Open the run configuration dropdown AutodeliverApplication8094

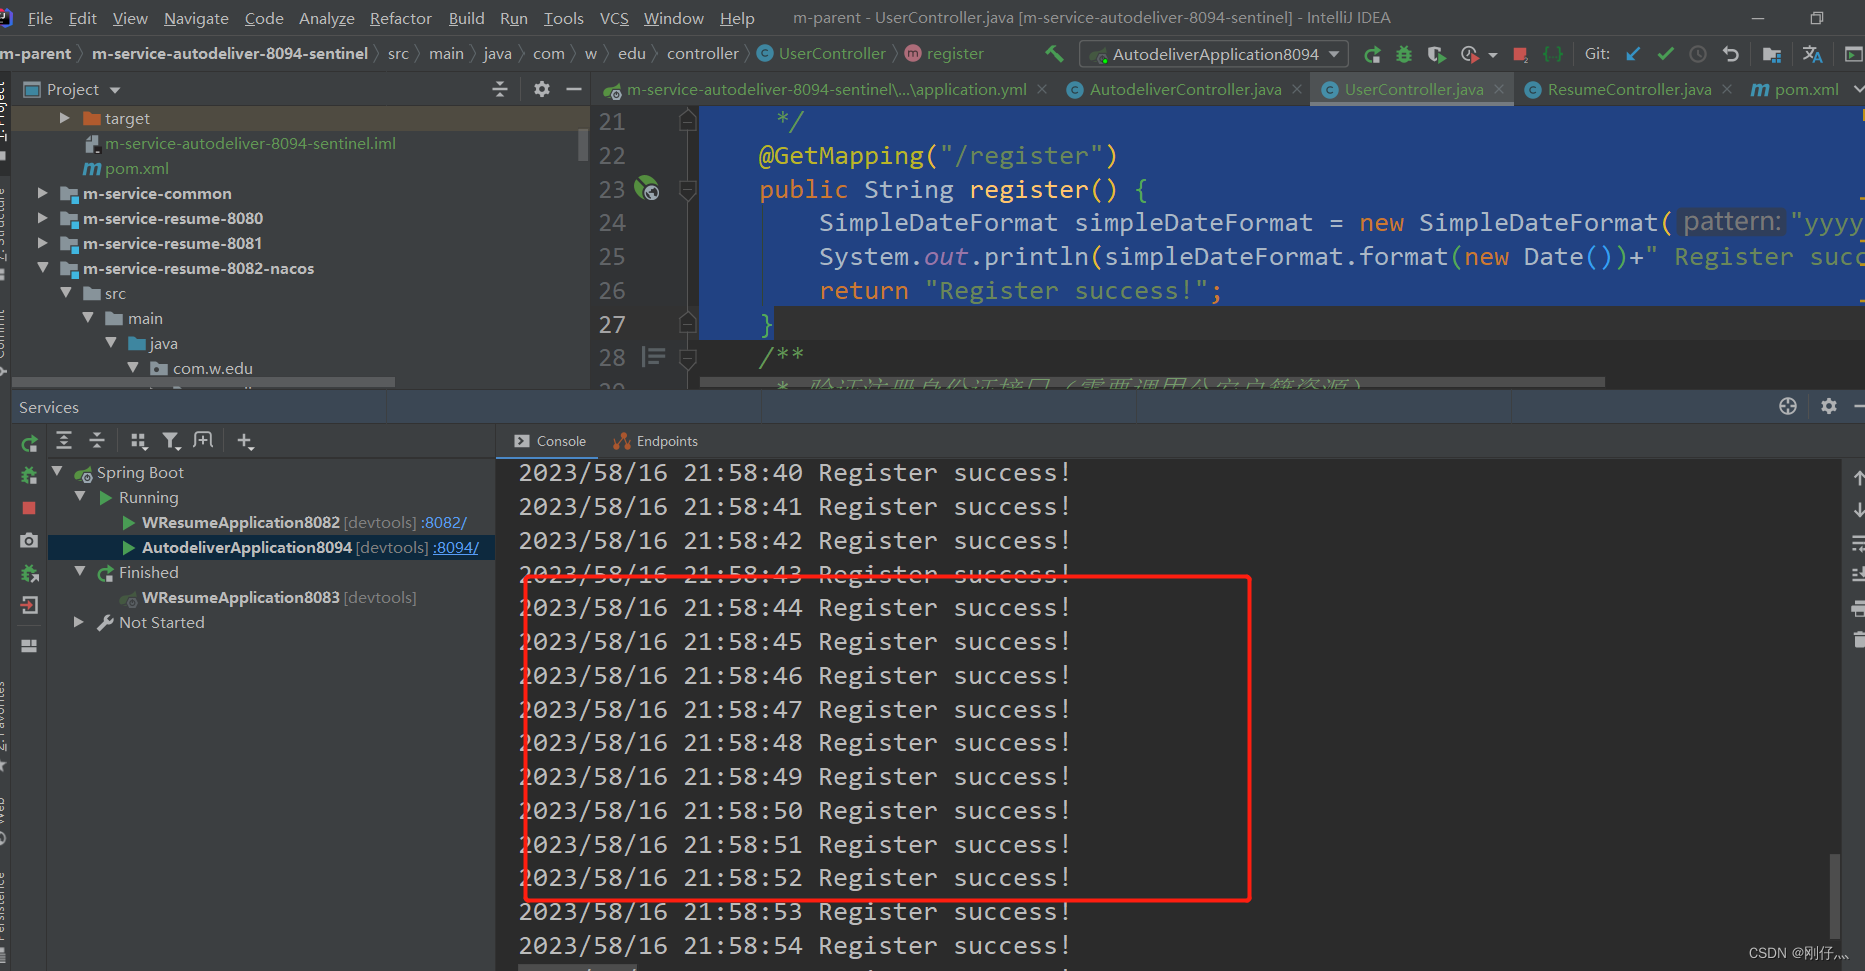click(1214, 54)
